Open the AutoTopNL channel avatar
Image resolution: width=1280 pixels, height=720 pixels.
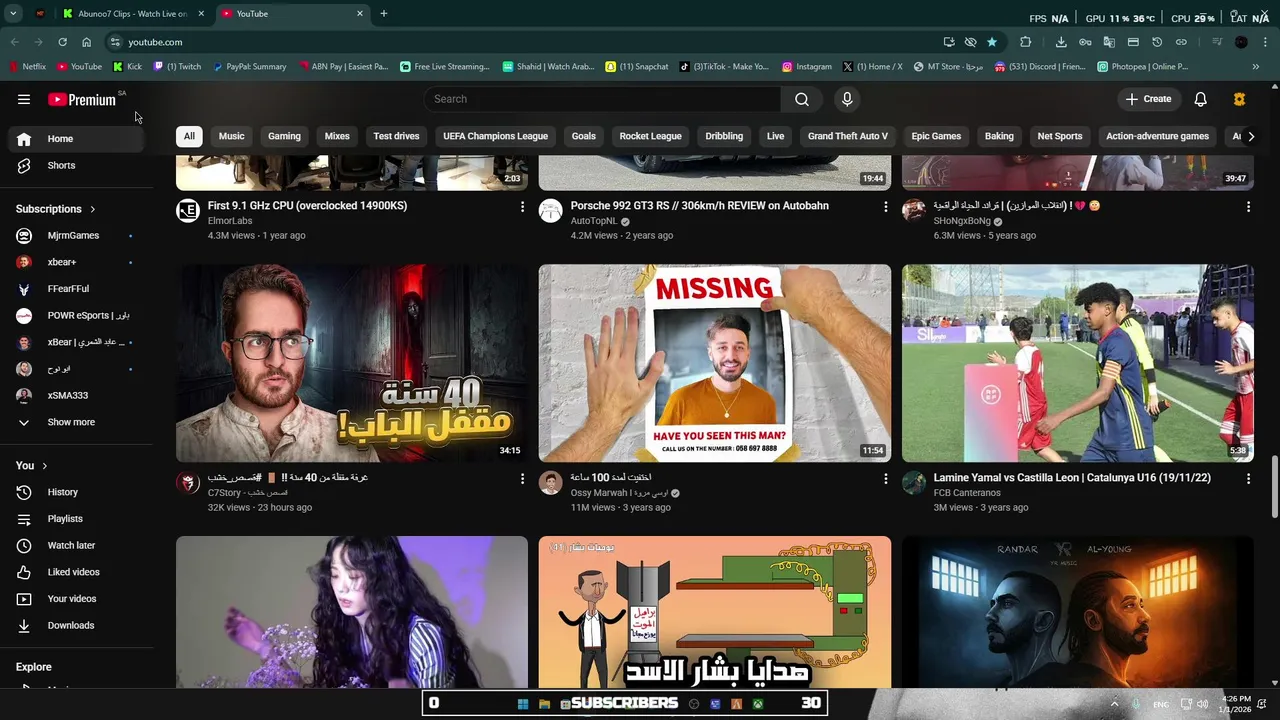[551, 210]
